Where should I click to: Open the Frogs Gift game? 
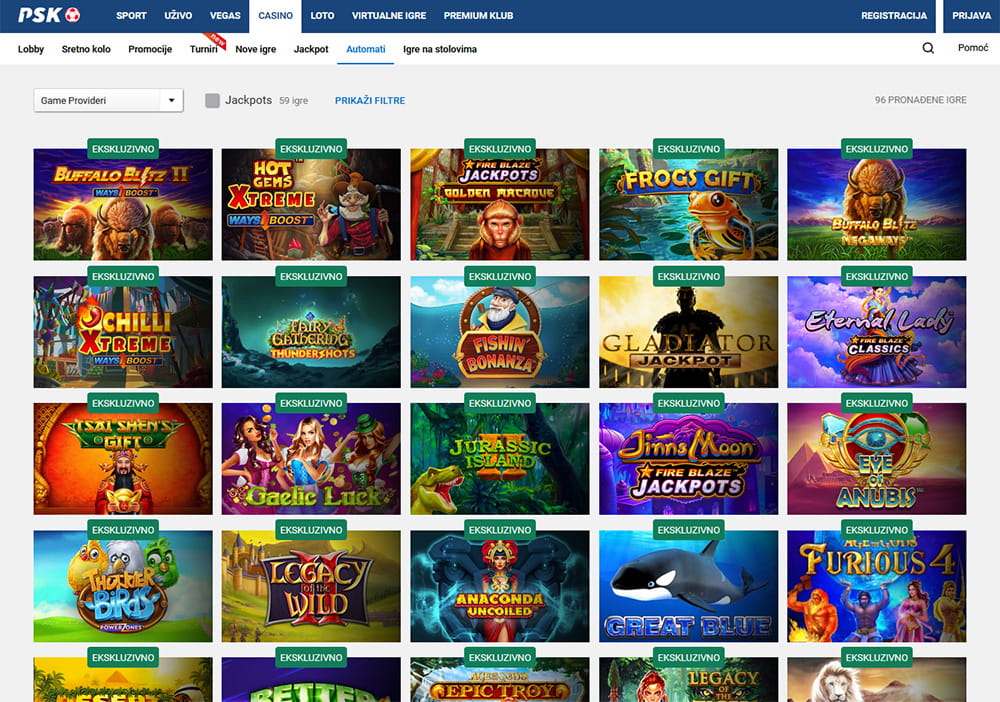pos(689,204)
